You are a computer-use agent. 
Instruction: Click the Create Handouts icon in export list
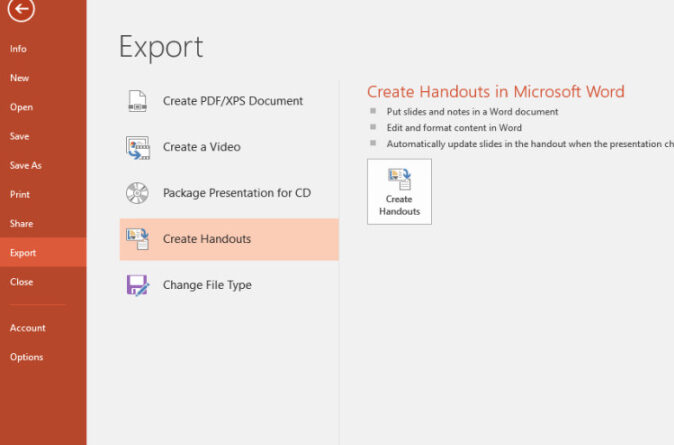click(x=137, y=239)
